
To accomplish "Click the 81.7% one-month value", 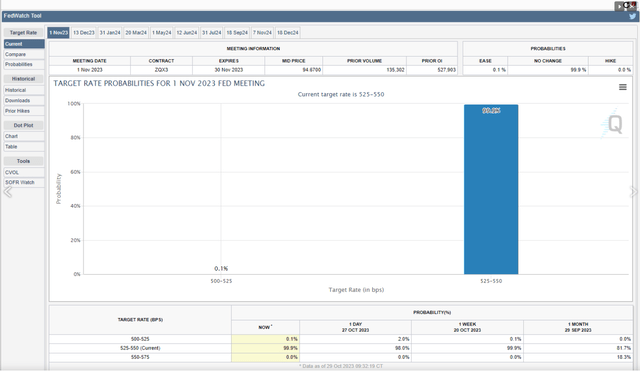I will [624, 348].
